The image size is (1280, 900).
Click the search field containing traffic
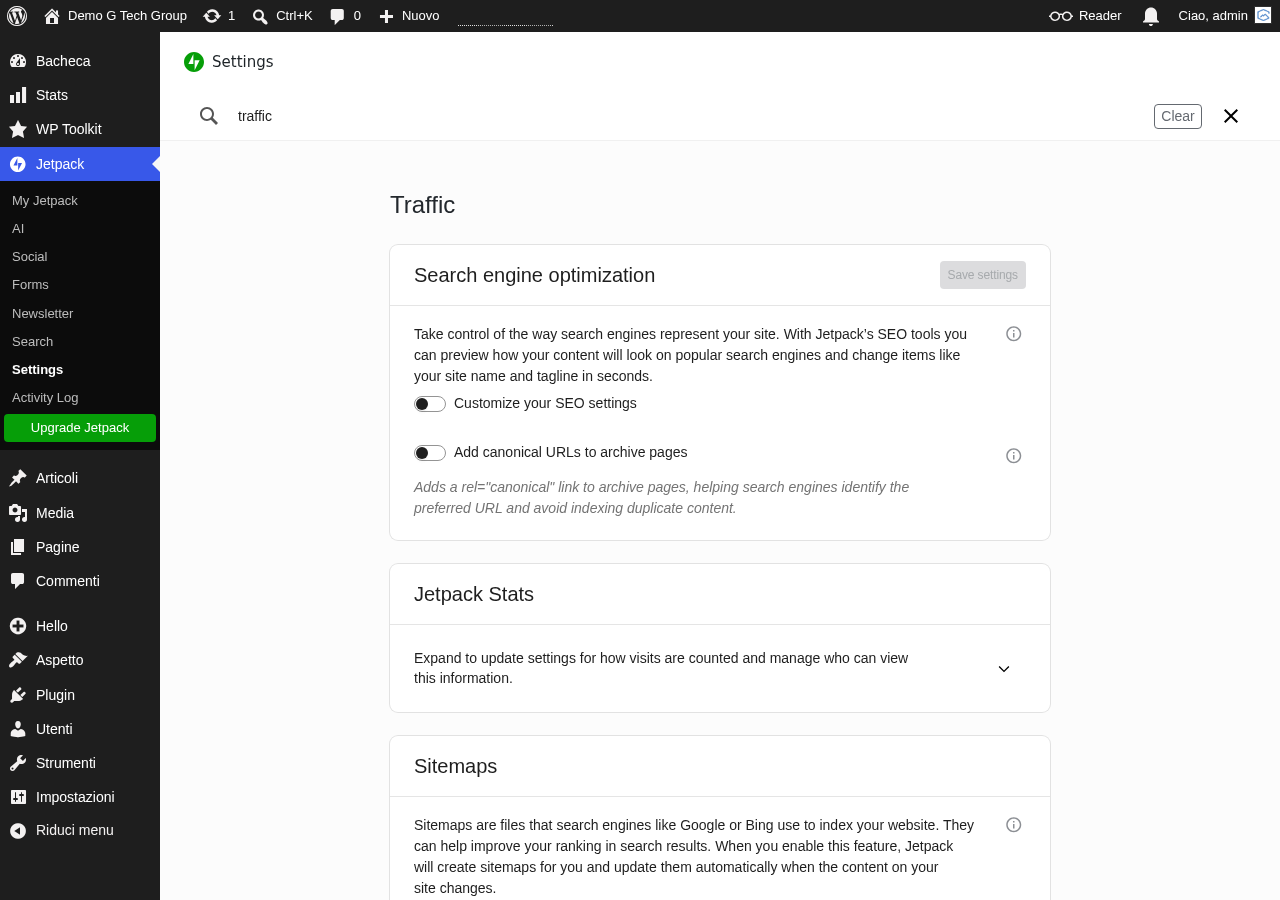[x=690, y=116]
